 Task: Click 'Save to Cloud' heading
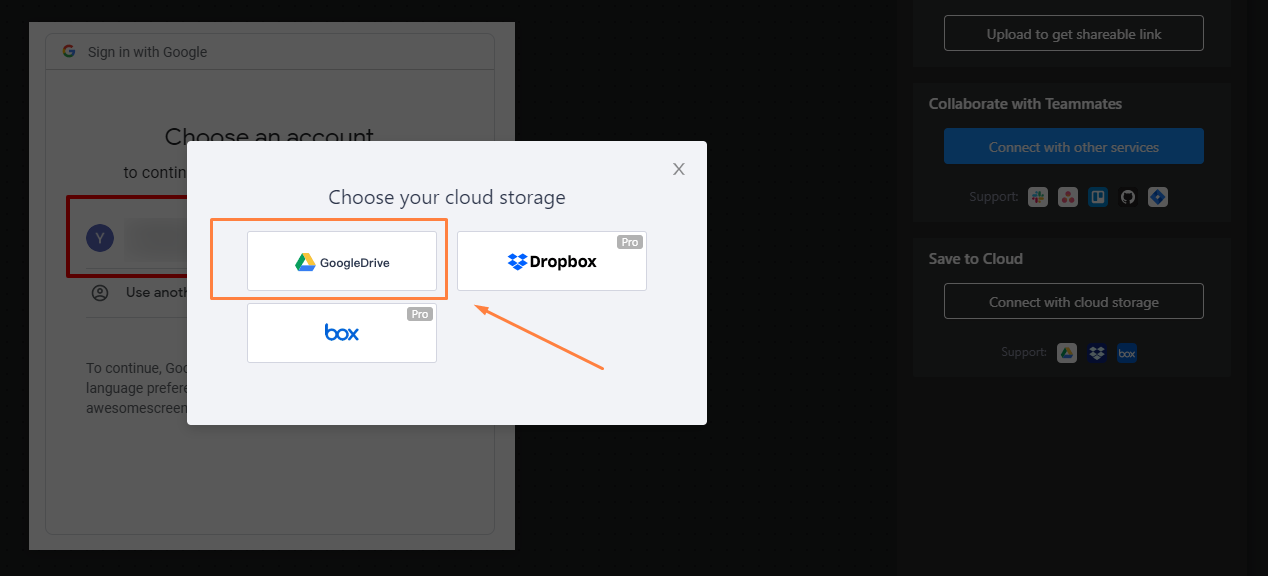(x=976, y=259)
